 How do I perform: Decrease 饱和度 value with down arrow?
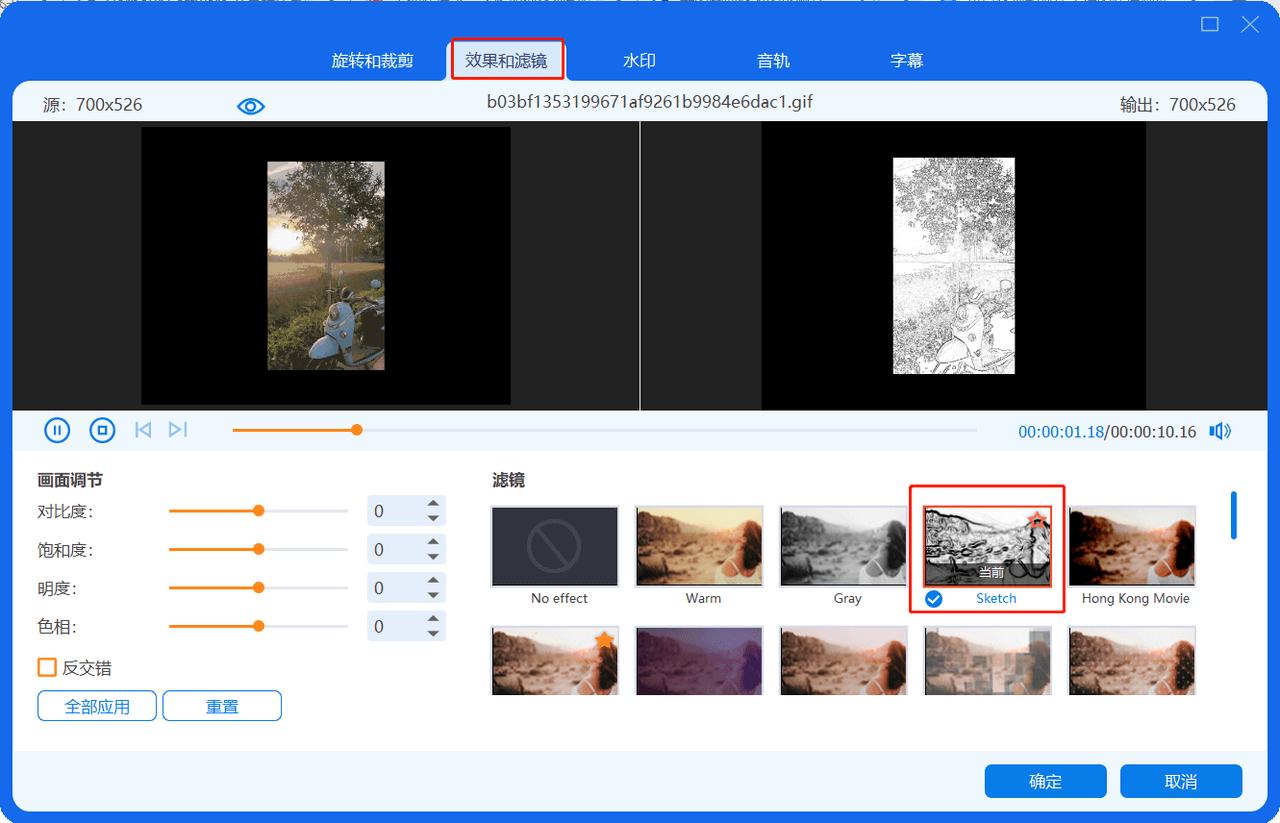point(433,557)
